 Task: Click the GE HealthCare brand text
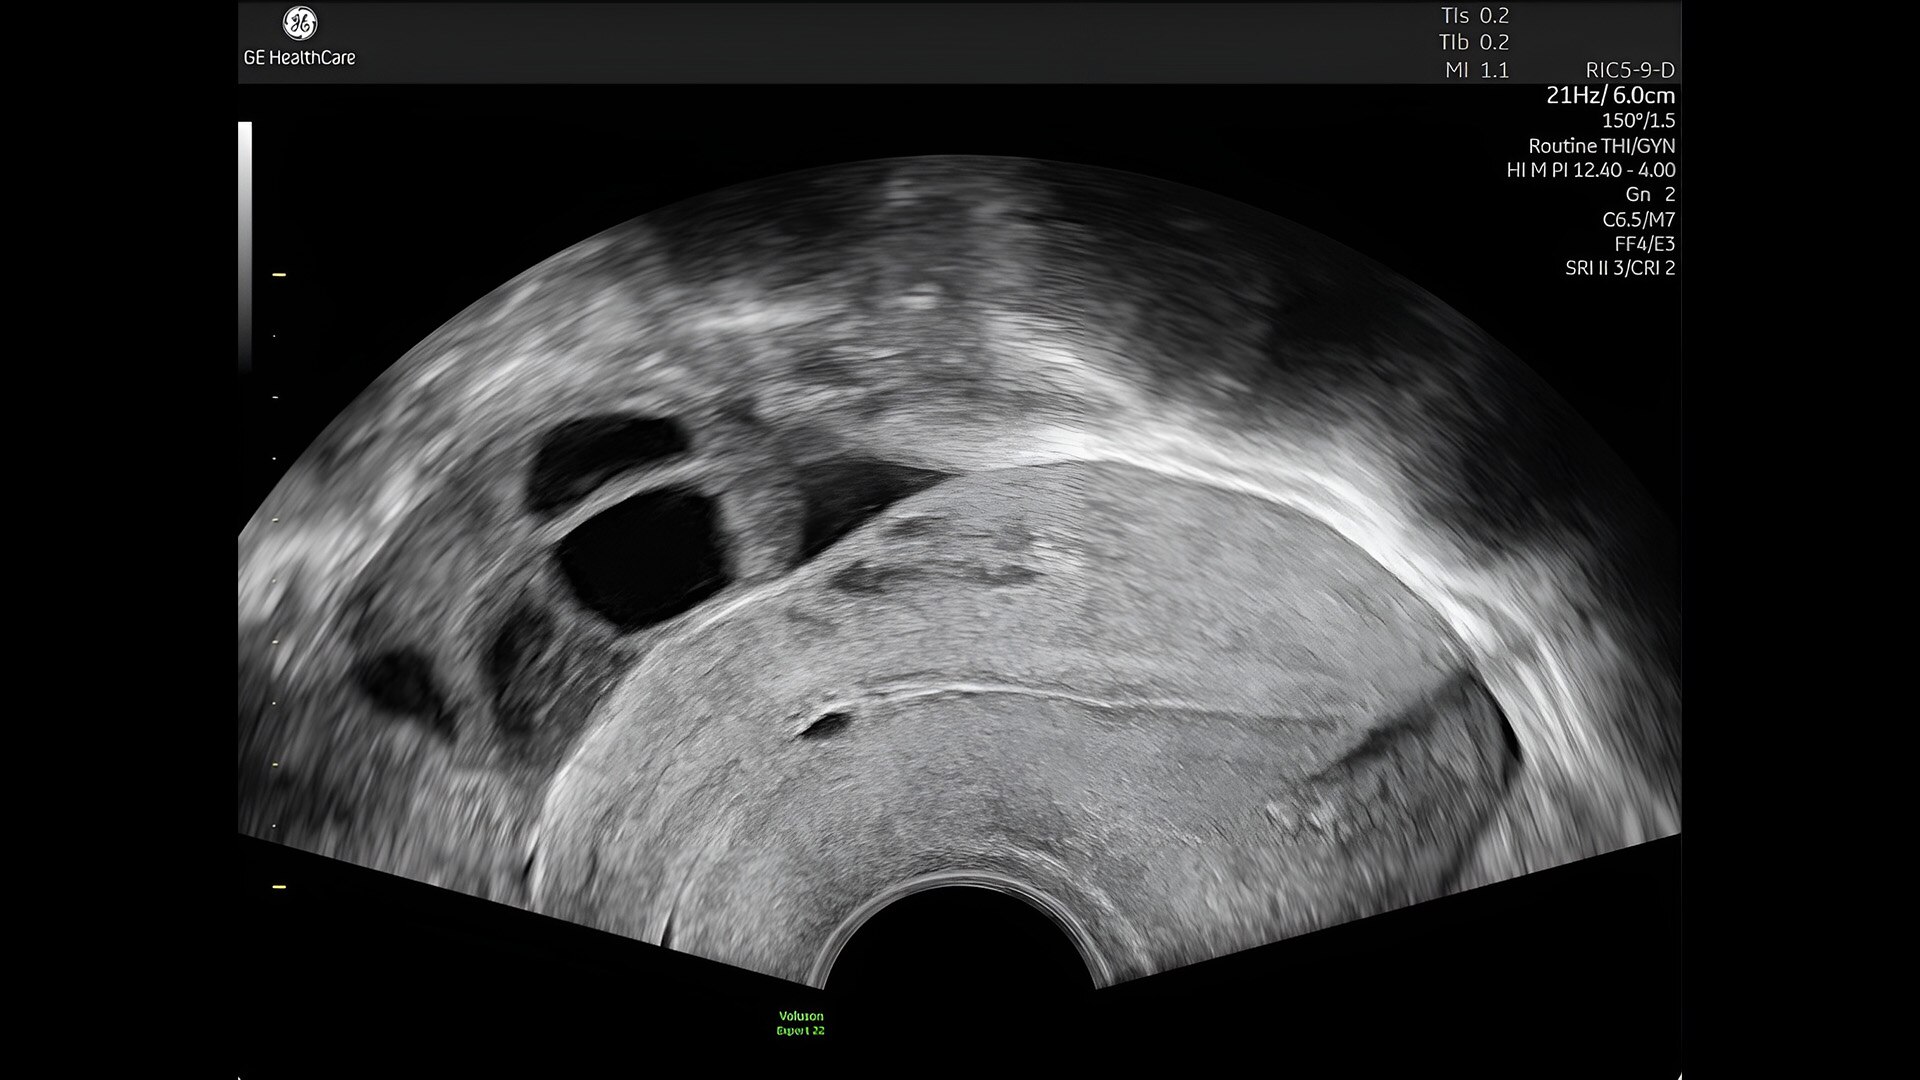pos(299,58)
